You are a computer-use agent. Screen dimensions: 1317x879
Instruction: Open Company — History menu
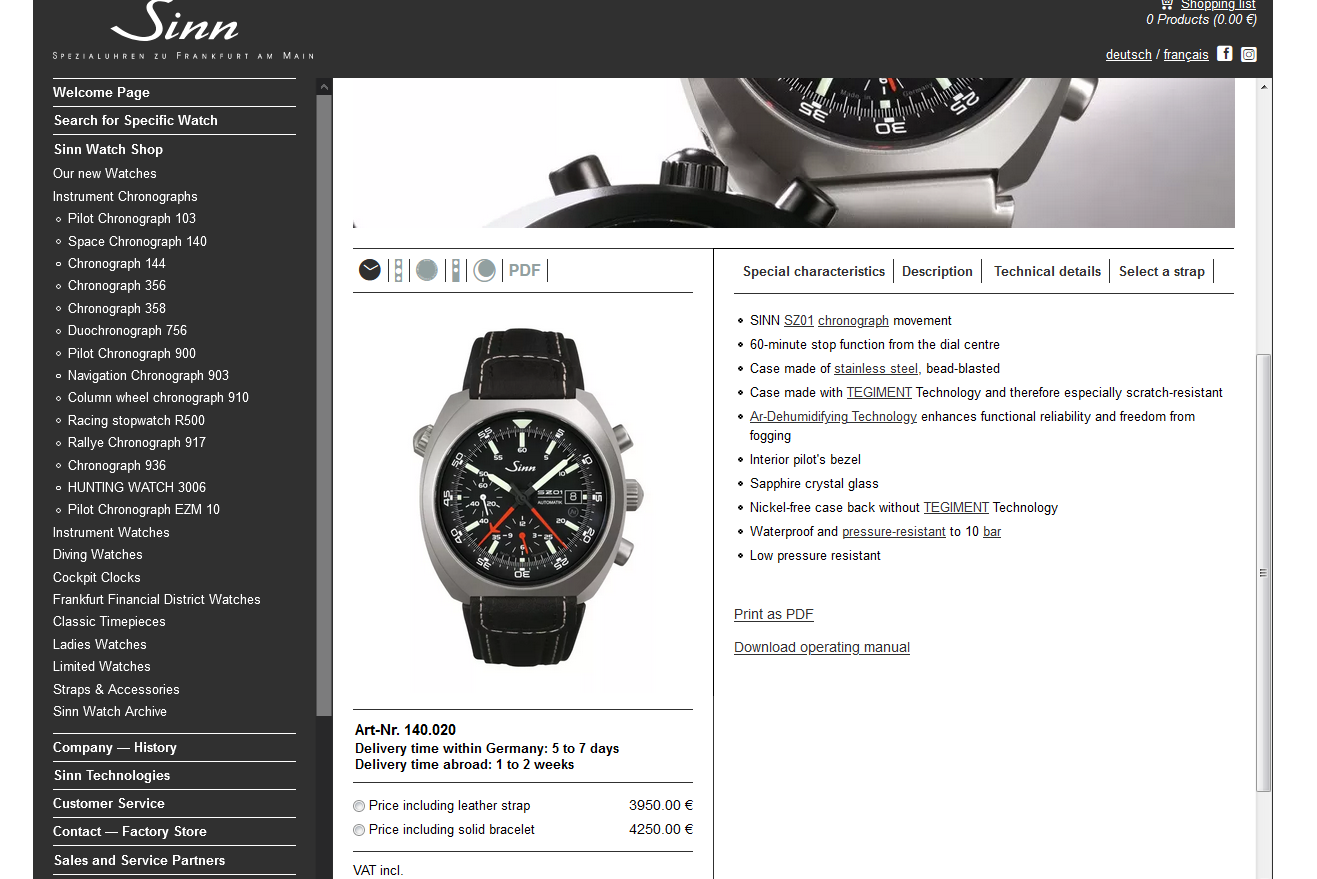[115, 747]
